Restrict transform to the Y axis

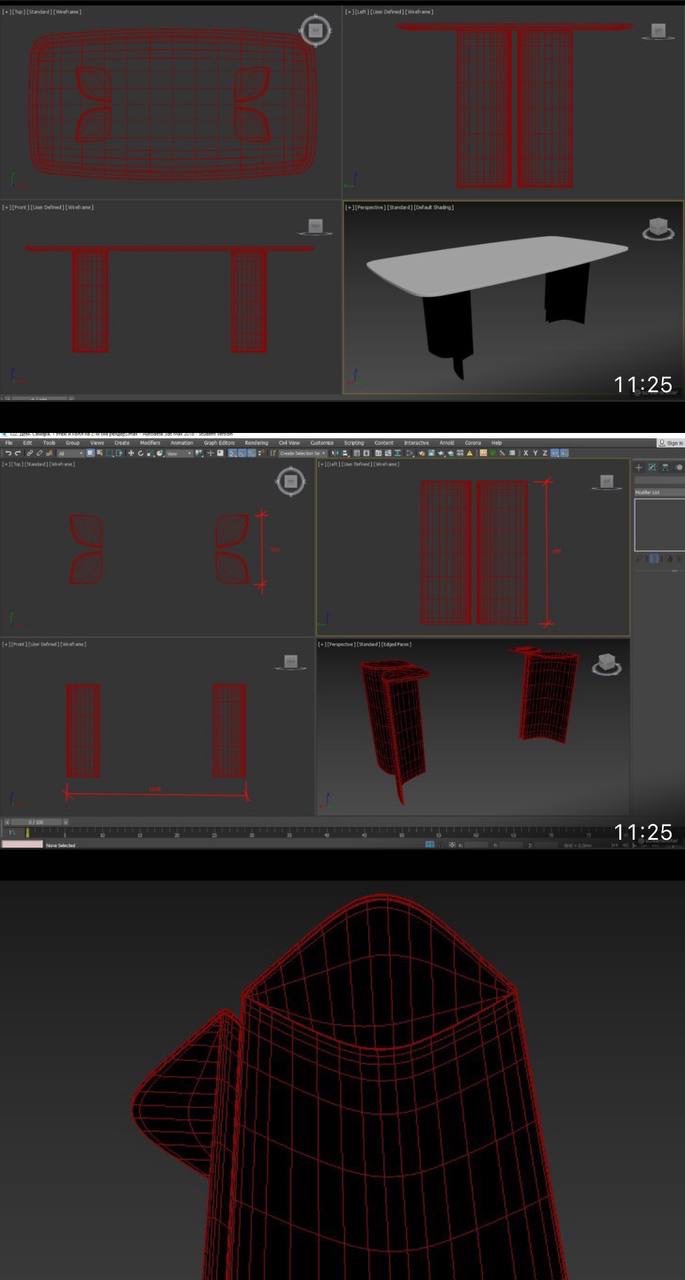535,453
